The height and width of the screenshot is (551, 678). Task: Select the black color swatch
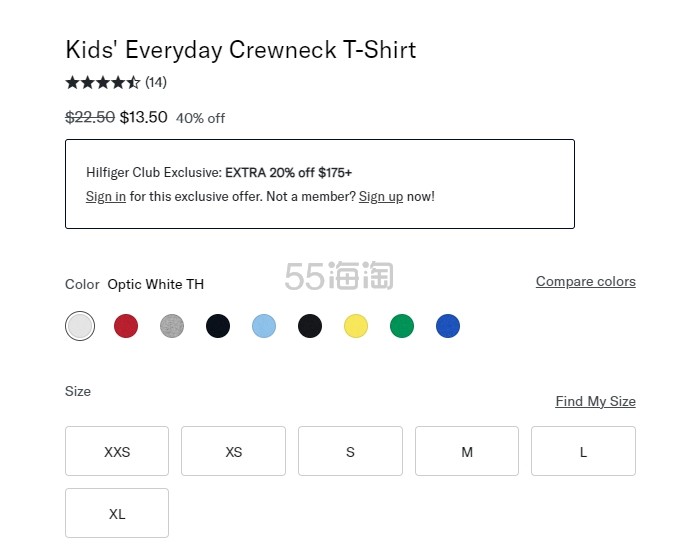(310, 326)
